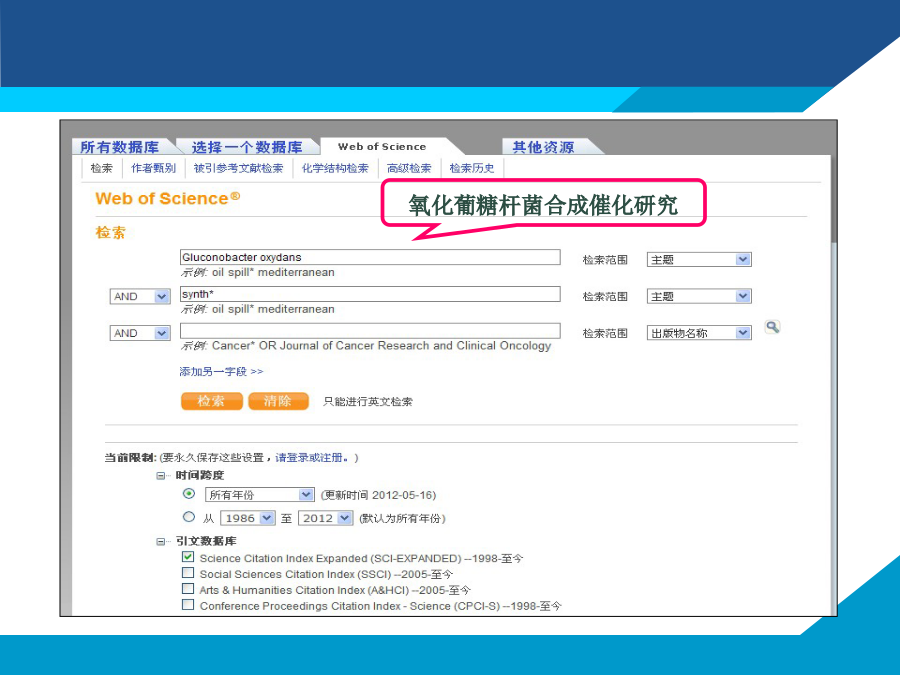Screen dimensions: 900x675
Task: Check Social Sciences Citation Index (SSCI)
Action: coord(188,572)
